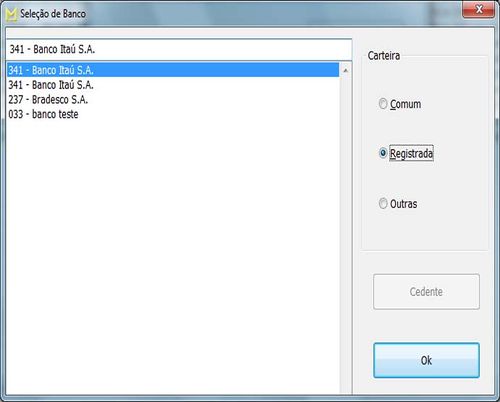The image size is (500, 402).
Task: Click the yellow application icon in title bar
Action: coord(11,14)
